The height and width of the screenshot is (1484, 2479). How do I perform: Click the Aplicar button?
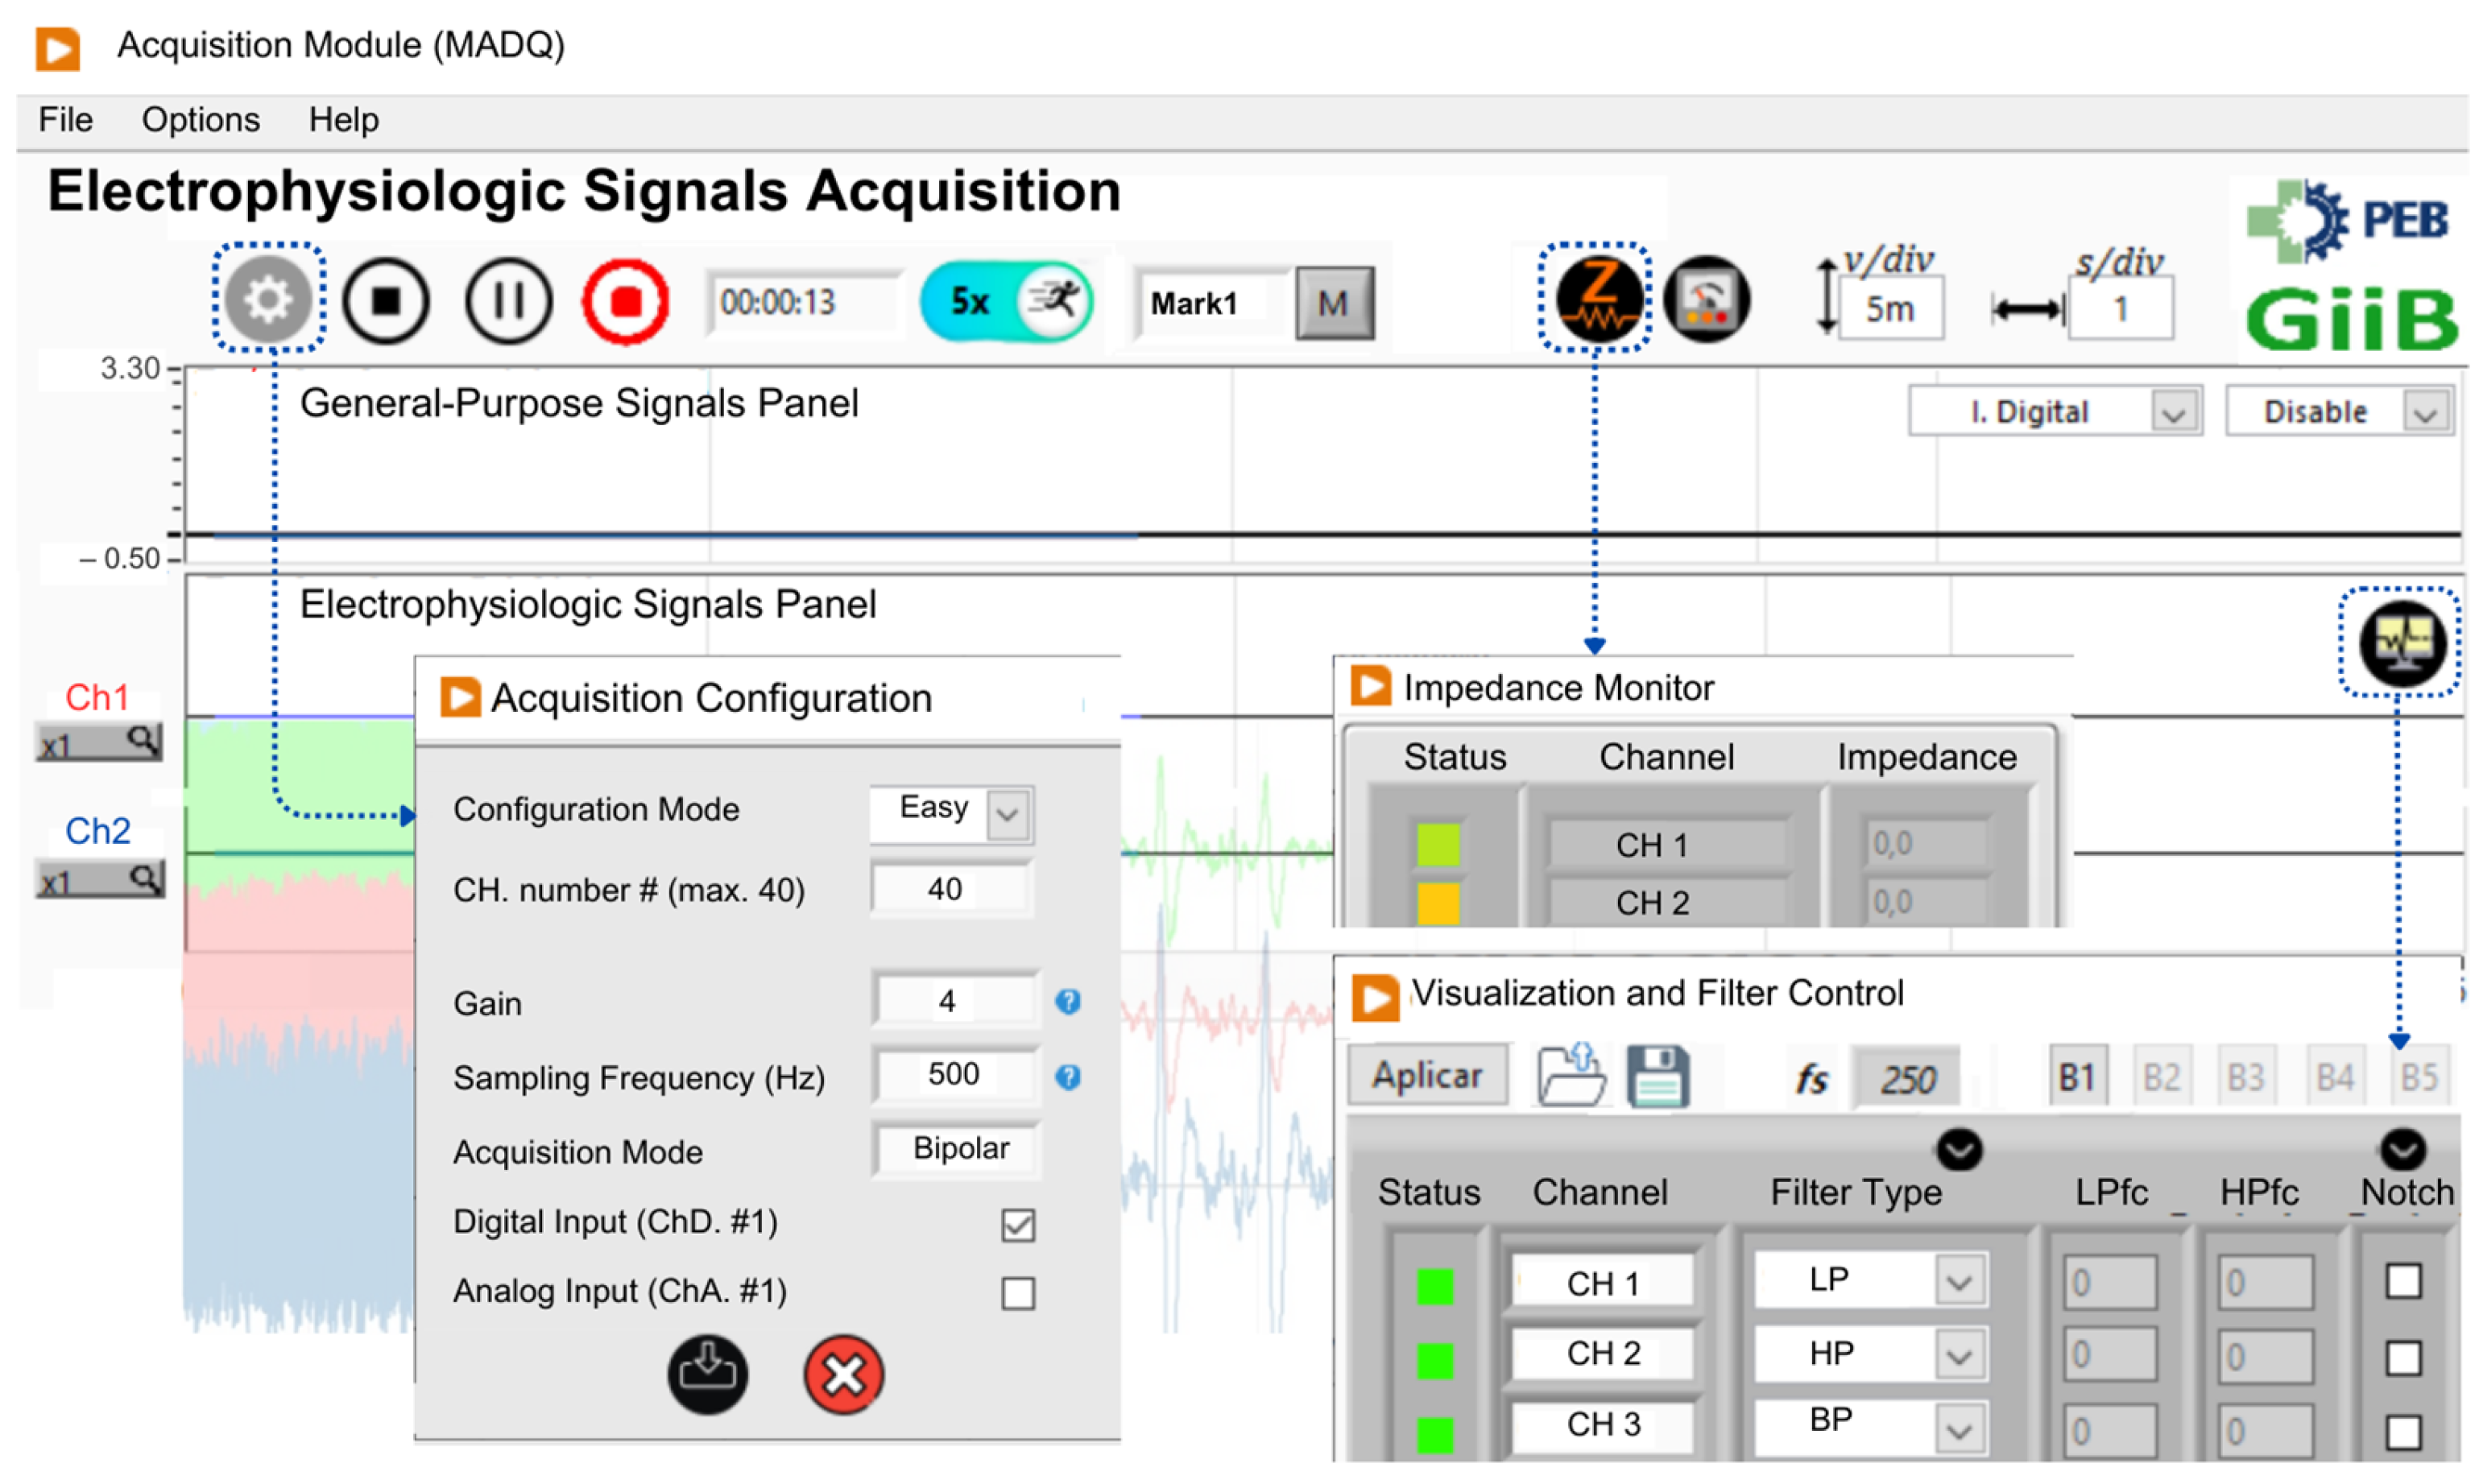tap(1427, 1075)
